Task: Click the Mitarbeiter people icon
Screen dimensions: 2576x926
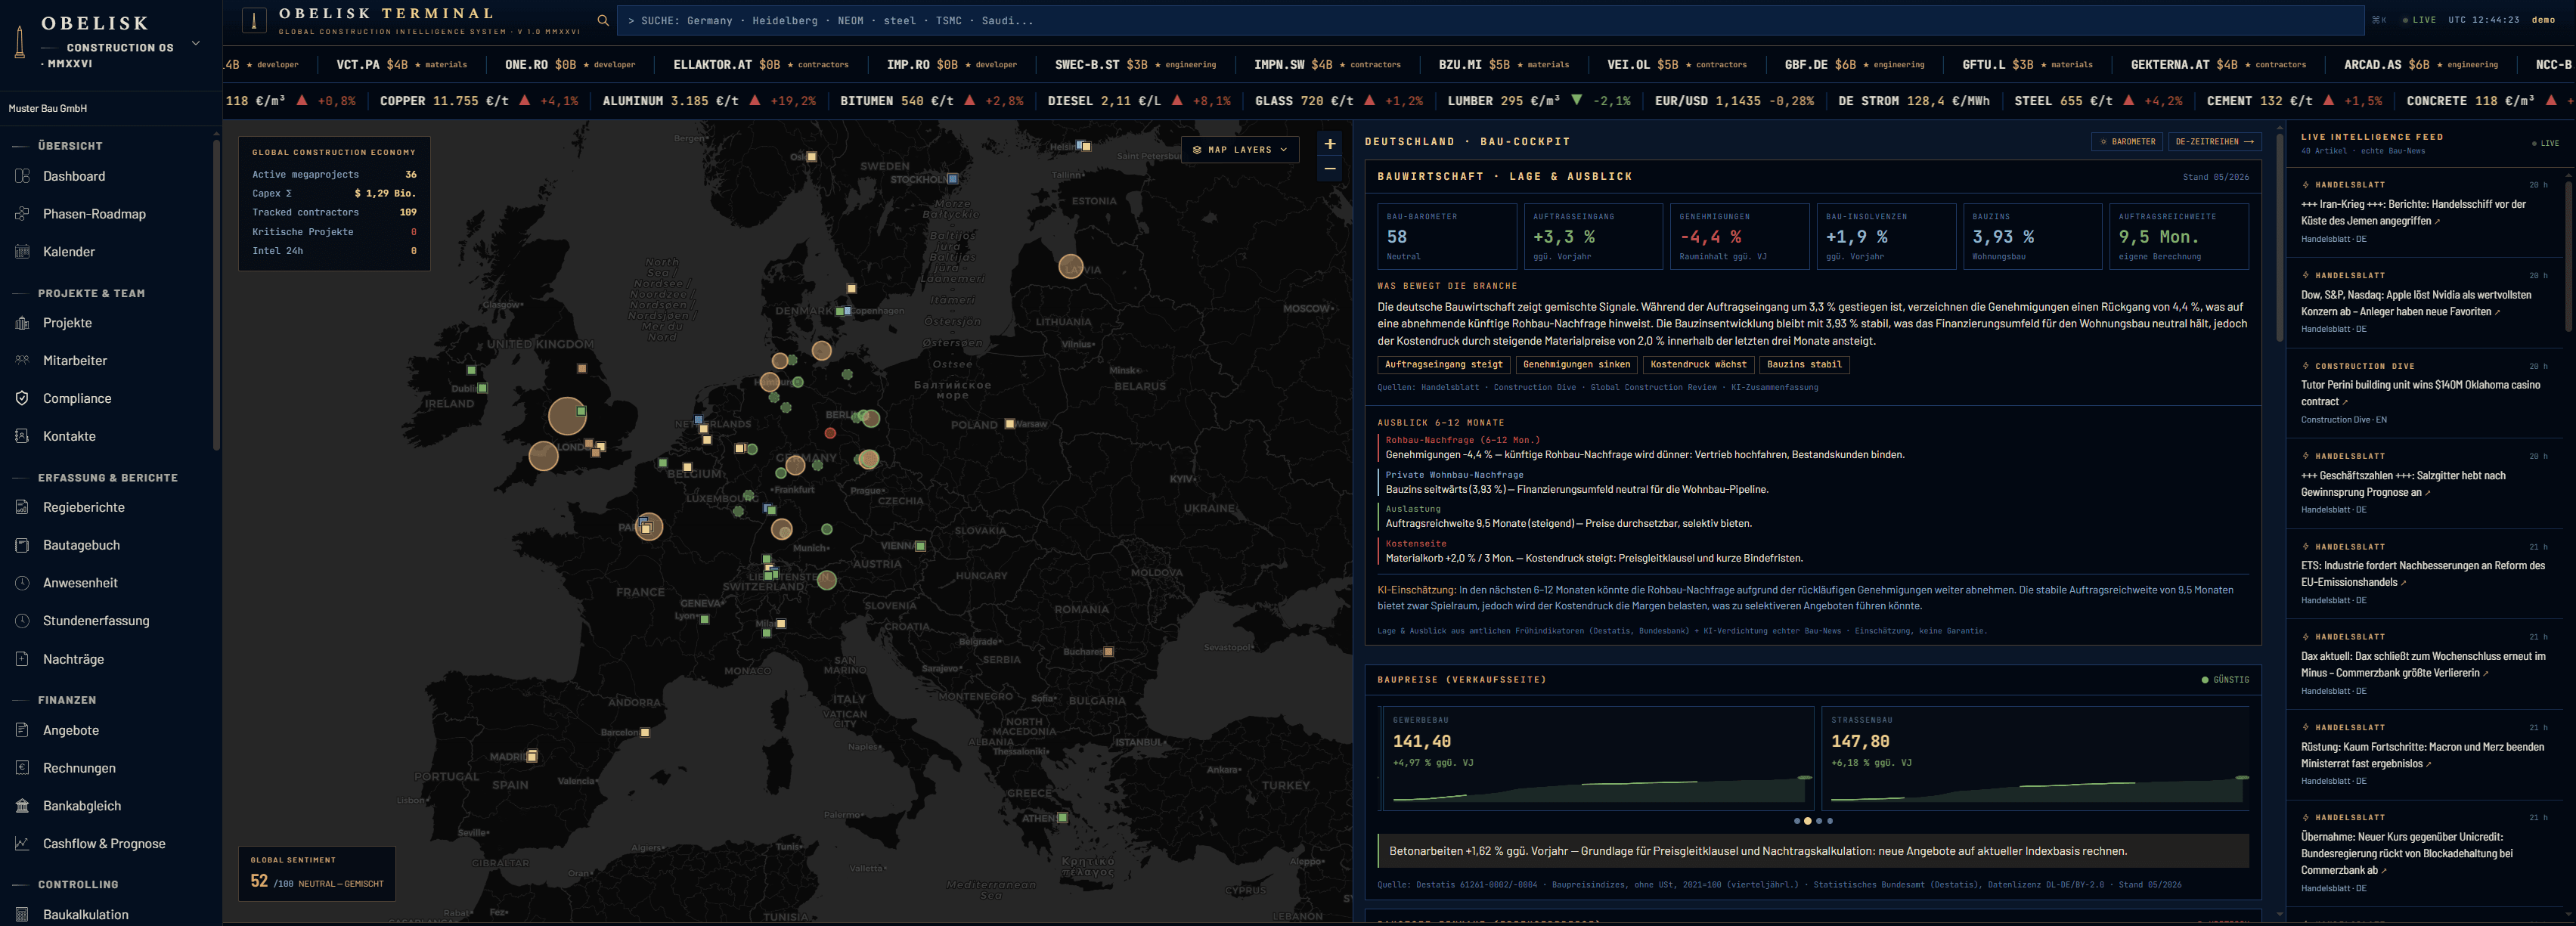Action: (22, 361)
